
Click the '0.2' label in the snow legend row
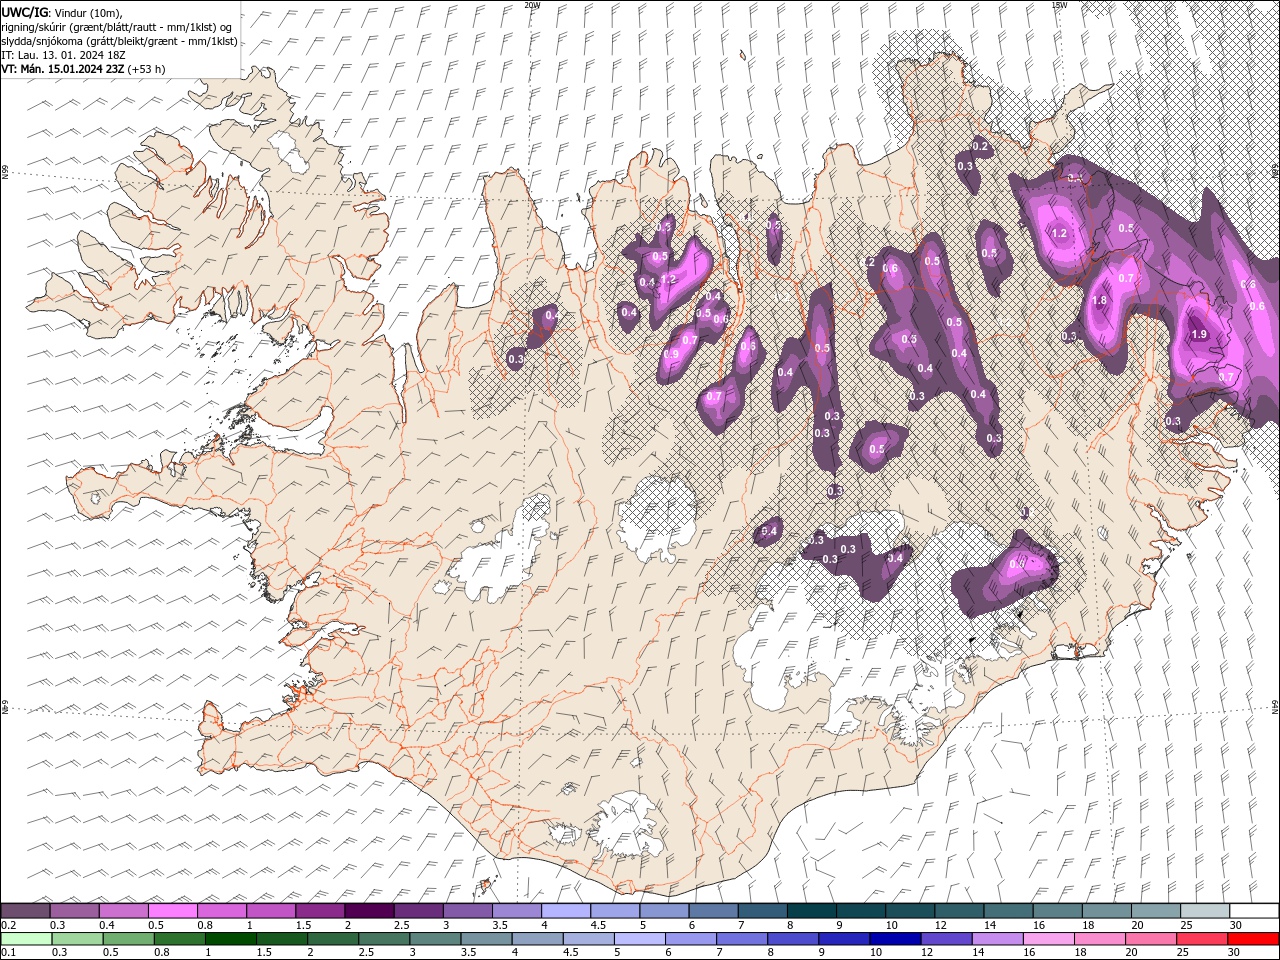coord(9,925)
